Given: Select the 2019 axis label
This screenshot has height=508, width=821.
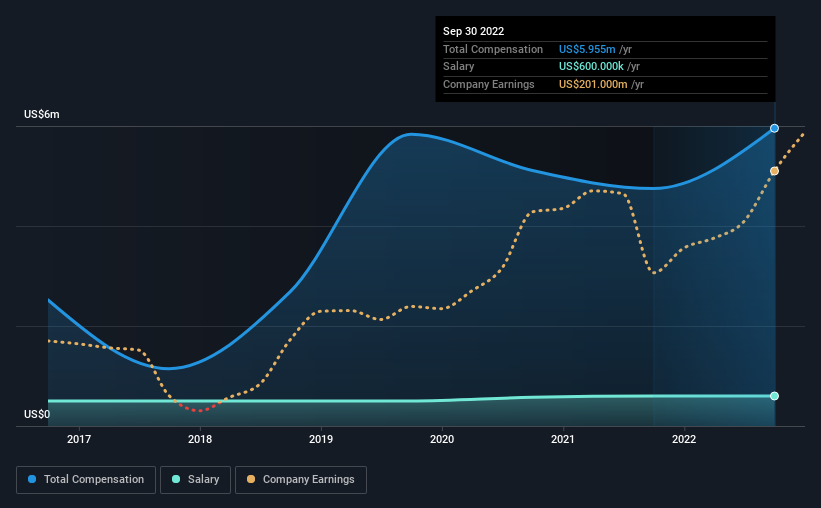Looking at the screenshot, I should 321,439.
